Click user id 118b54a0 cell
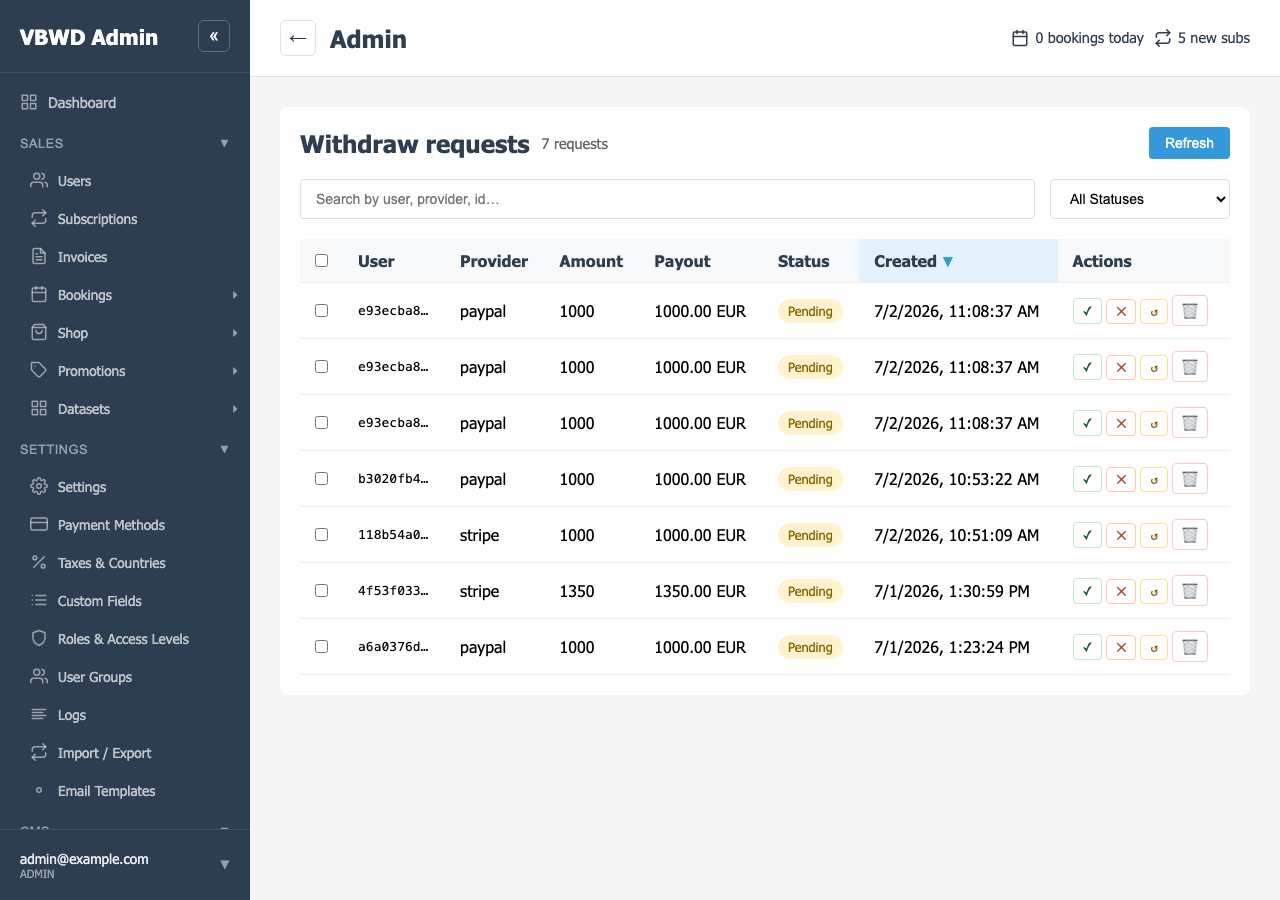Viewport: 1280px width, 900px height. tap(393, 535)
